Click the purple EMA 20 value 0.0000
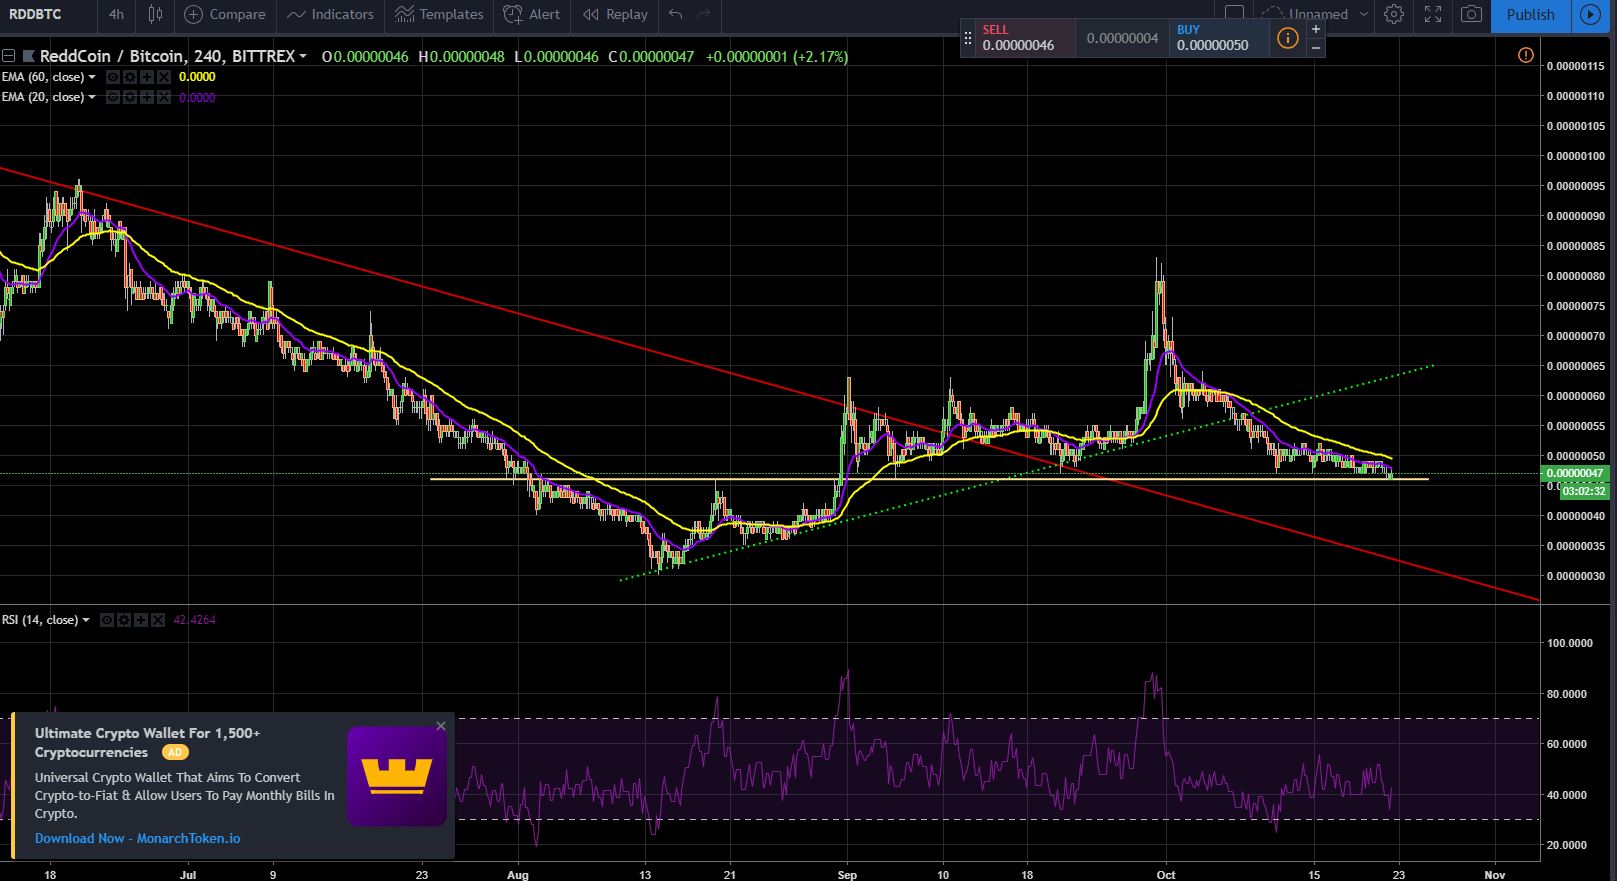Screen dimensions: 1617x881 click(197, 97)
